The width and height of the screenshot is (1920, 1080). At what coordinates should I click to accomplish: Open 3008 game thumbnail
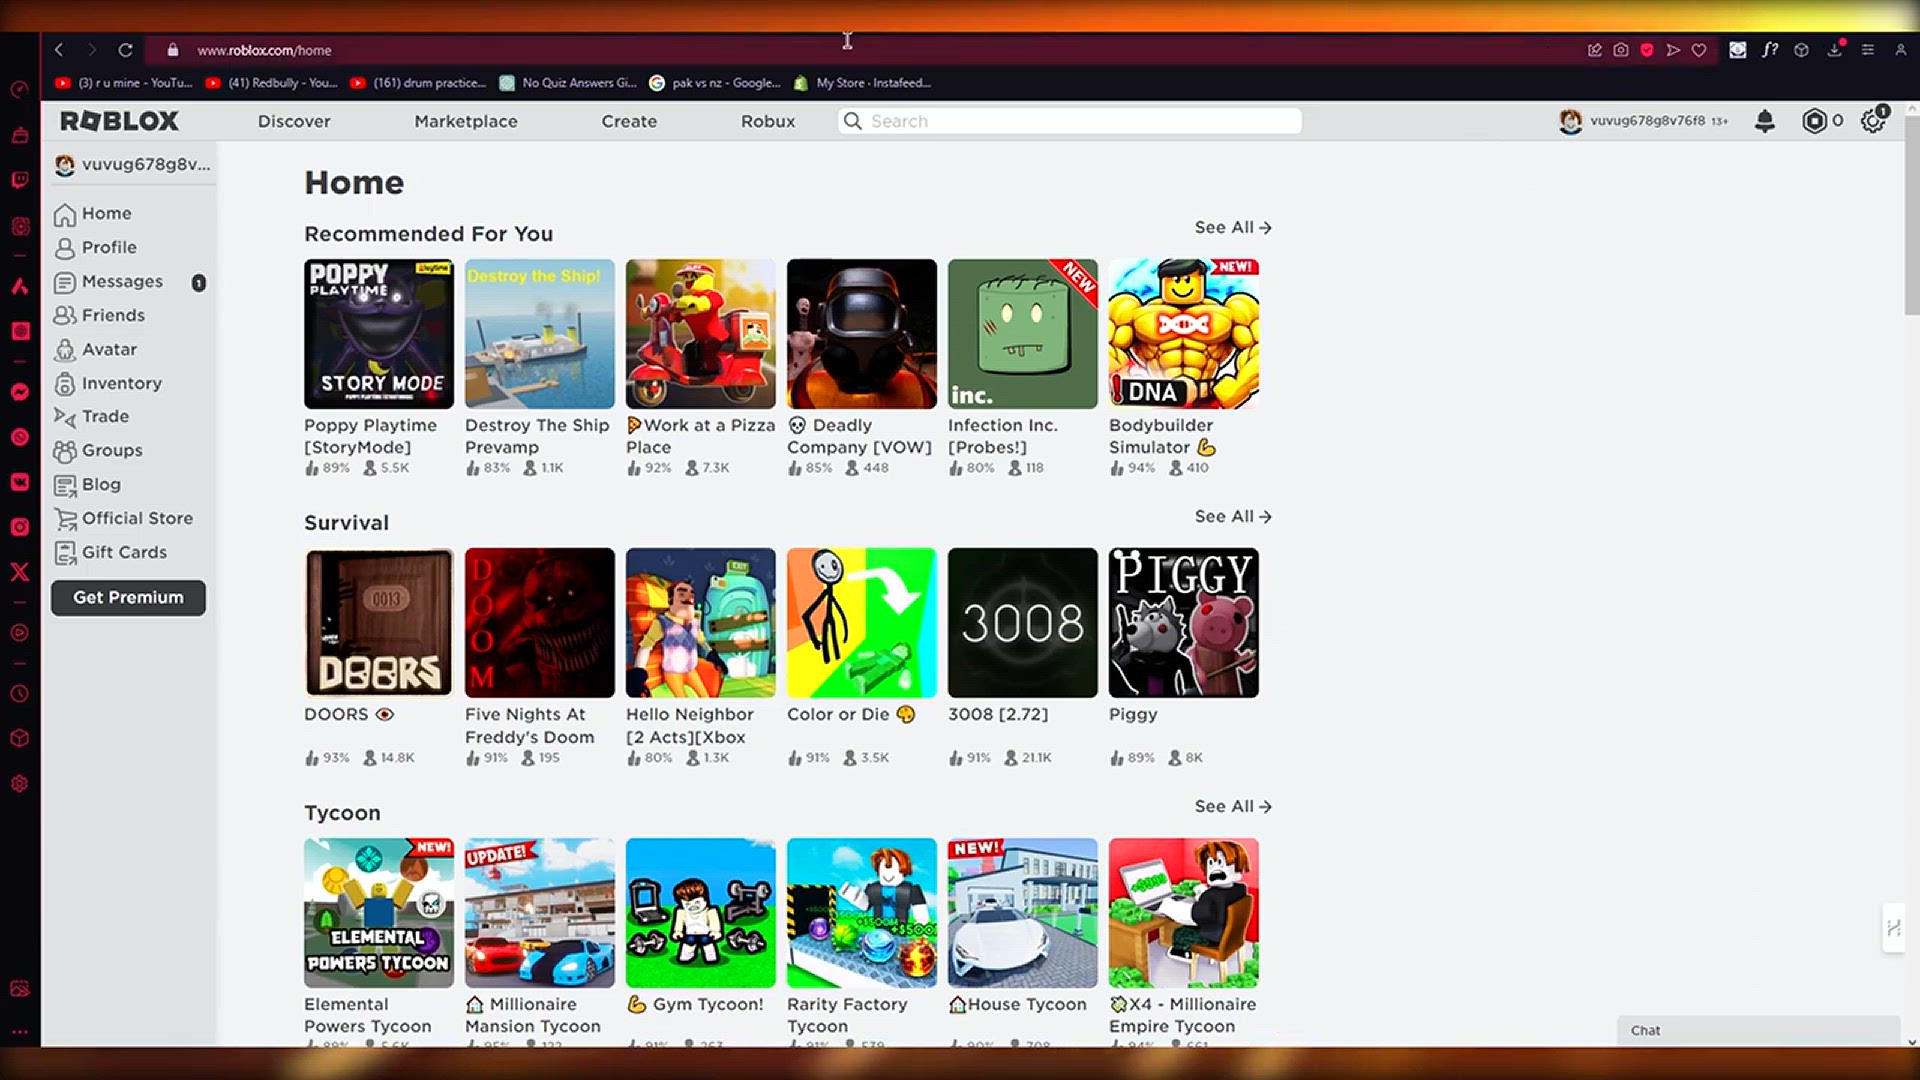1023,622
